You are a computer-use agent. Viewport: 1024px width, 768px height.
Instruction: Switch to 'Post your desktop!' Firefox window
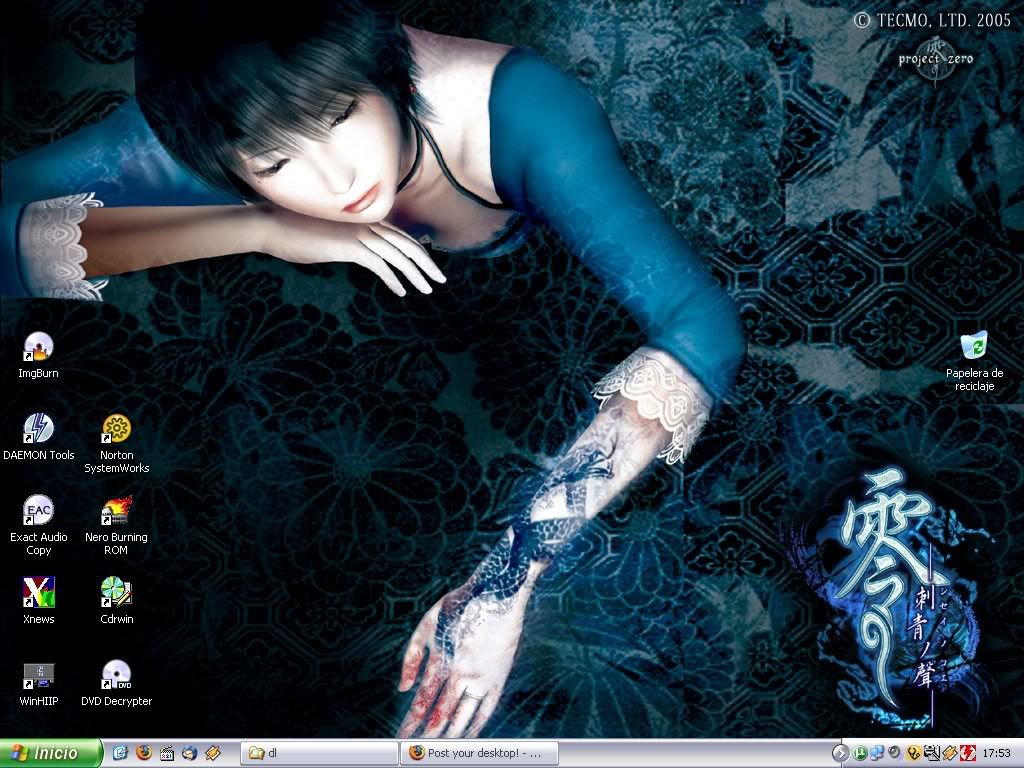pos(479,754)
